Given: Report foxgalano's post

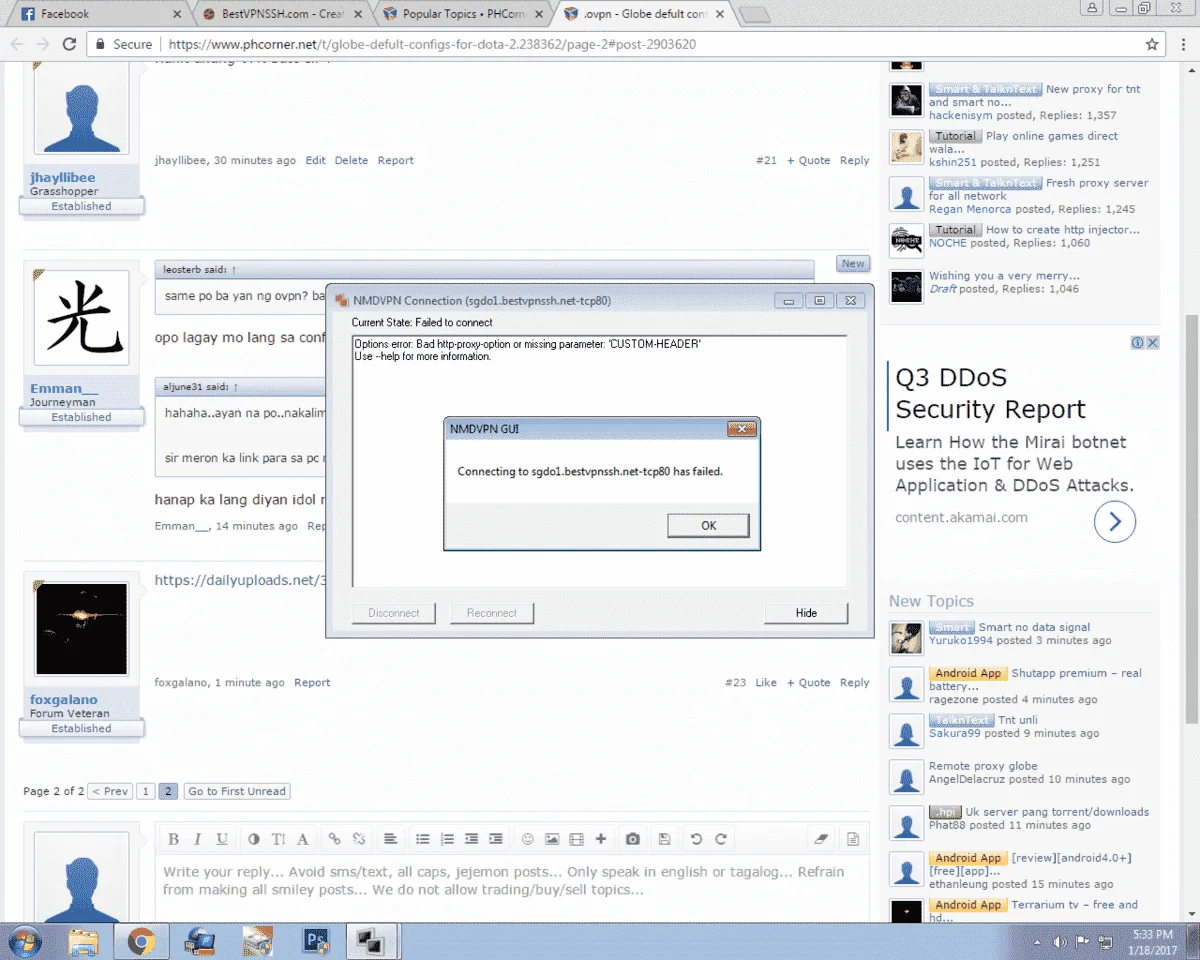Looking at the screenshot, I should click(312, 682).
